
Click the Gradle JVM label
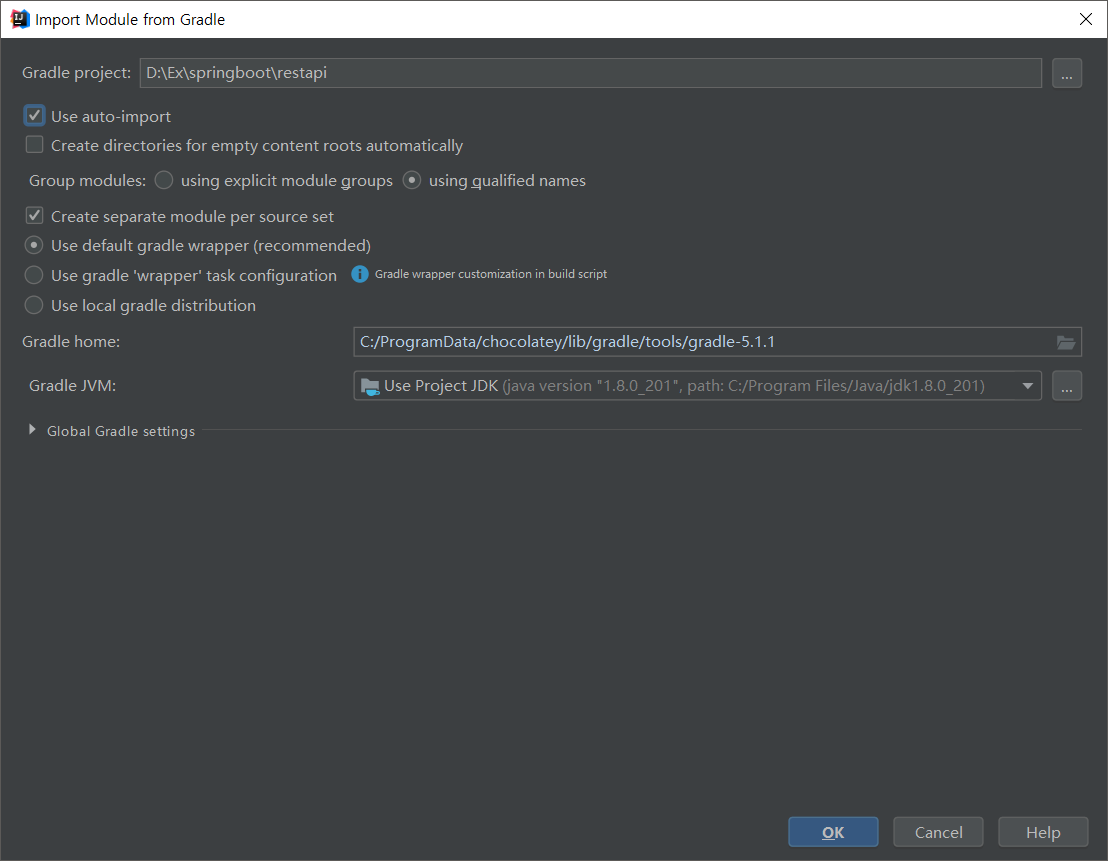pyautogui.click(x=72, y=386)
